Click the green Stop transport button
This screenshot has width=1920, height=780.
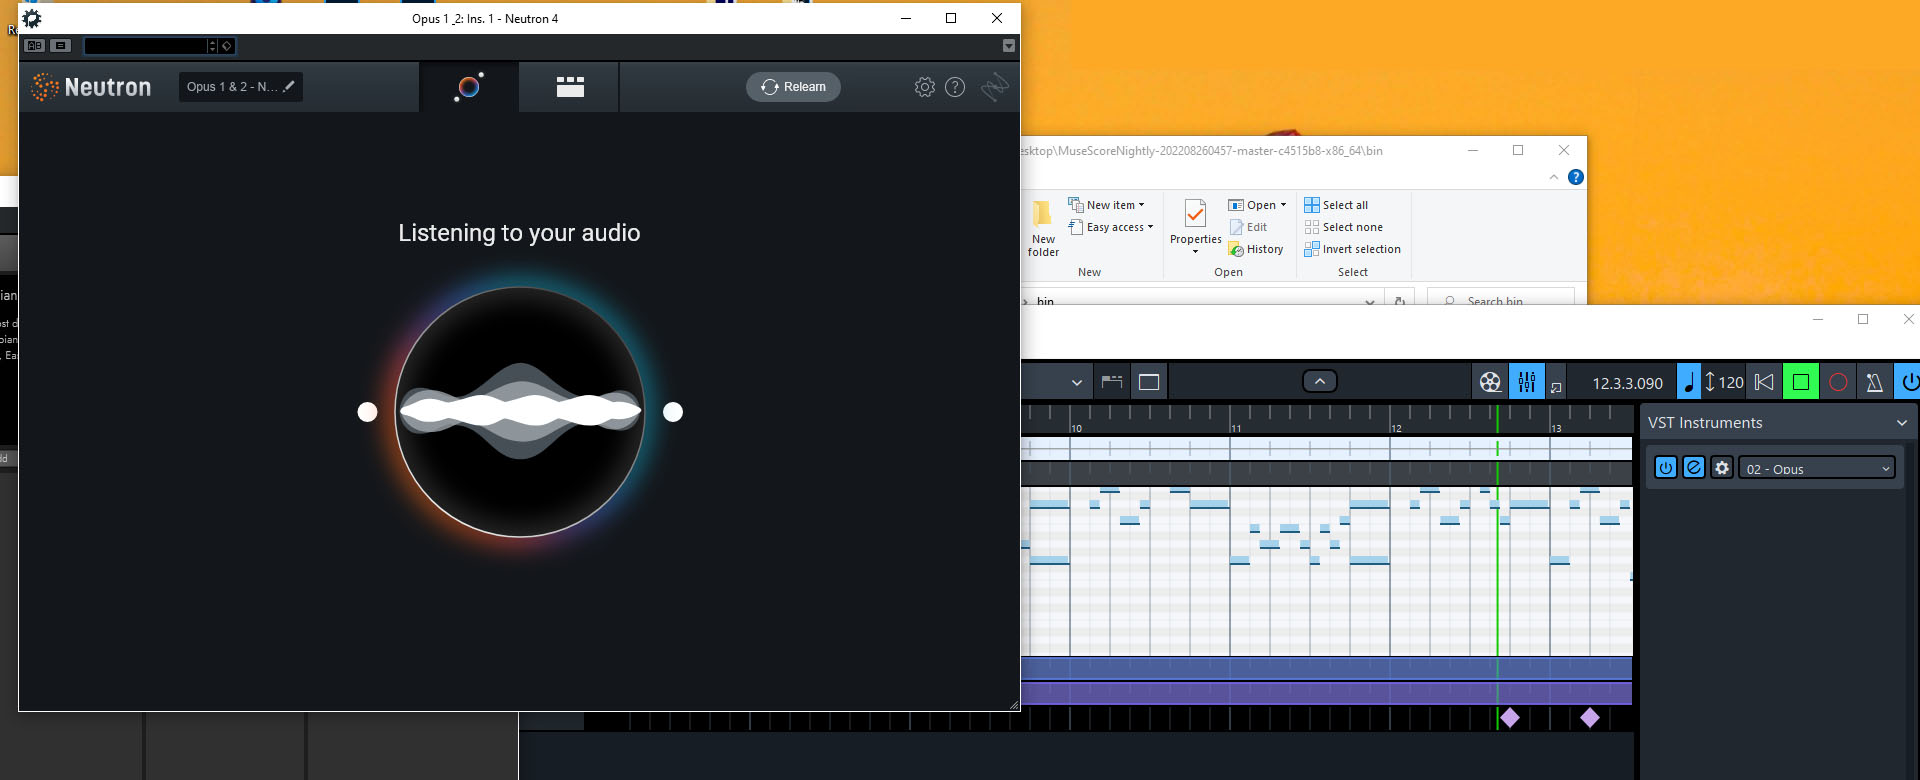click(x=1801, y=382)
